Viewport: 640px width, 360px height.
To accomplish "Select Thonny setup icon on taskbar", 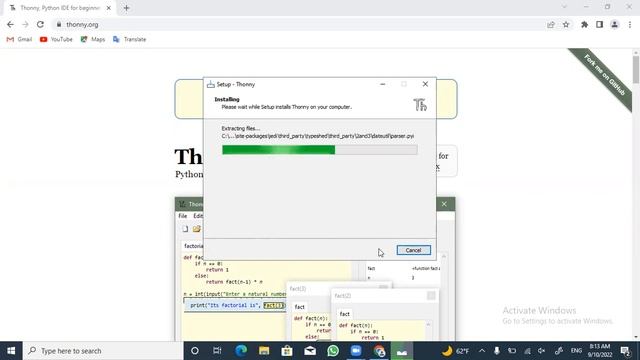I will (402, 351).
